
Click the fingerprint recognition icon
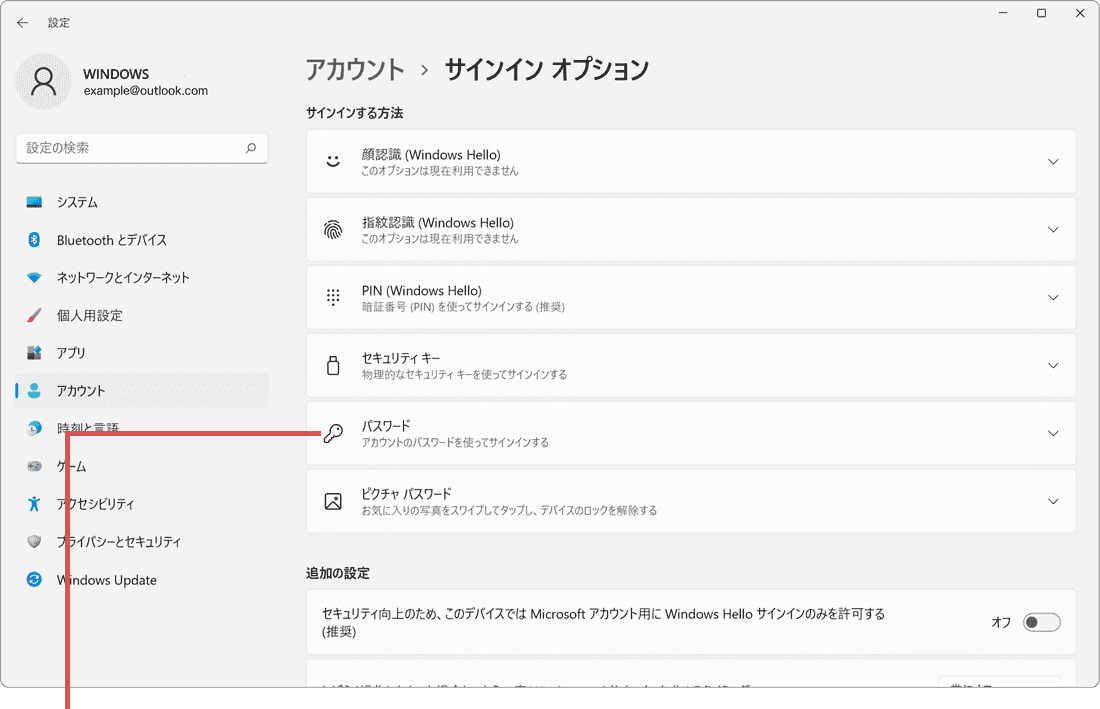(x=333, y=229)
